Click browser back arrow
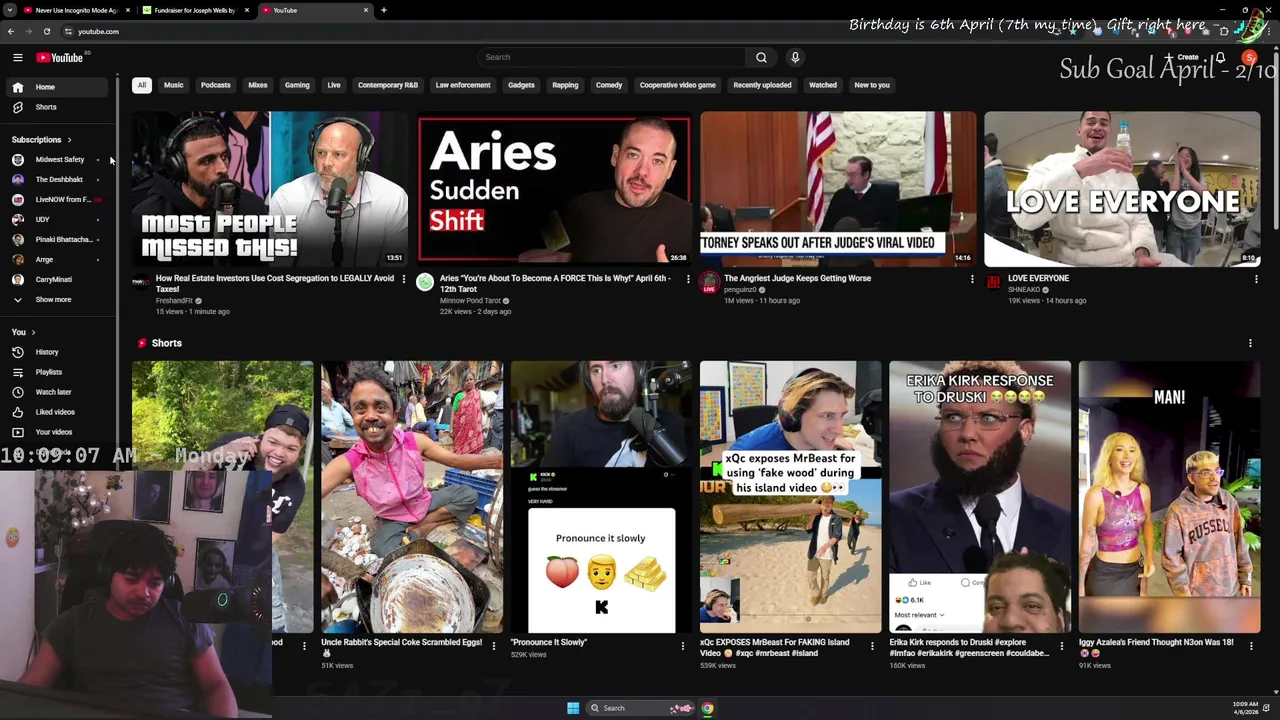 point(11,31)
